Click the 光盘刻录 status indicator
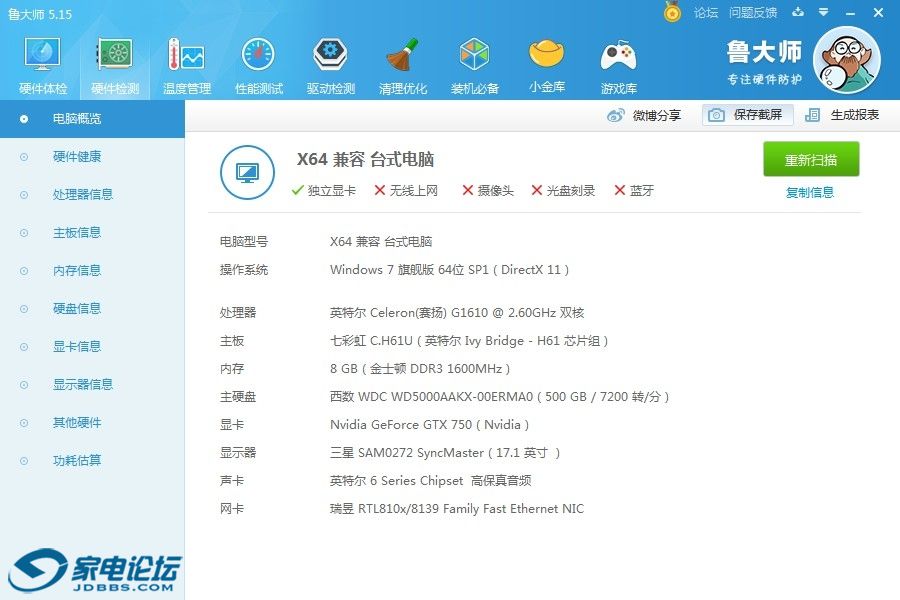The image size is (900, 600). (x=563, y=191)
